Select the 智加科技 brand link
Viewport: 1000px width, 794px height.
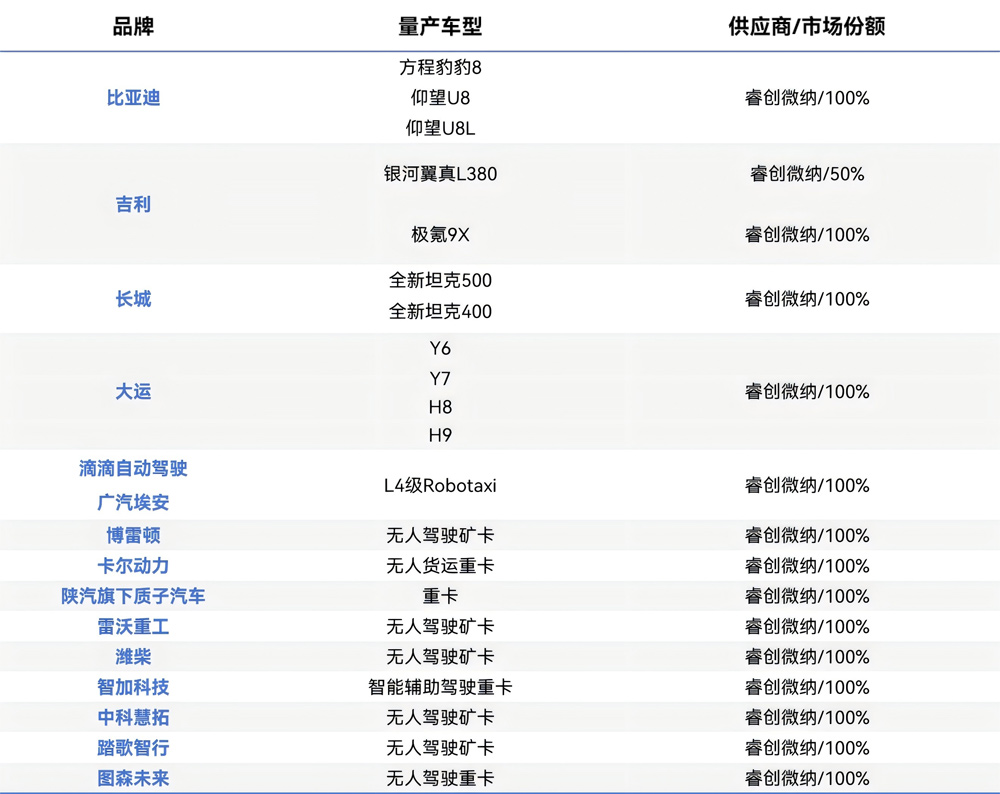coord(133,687)
